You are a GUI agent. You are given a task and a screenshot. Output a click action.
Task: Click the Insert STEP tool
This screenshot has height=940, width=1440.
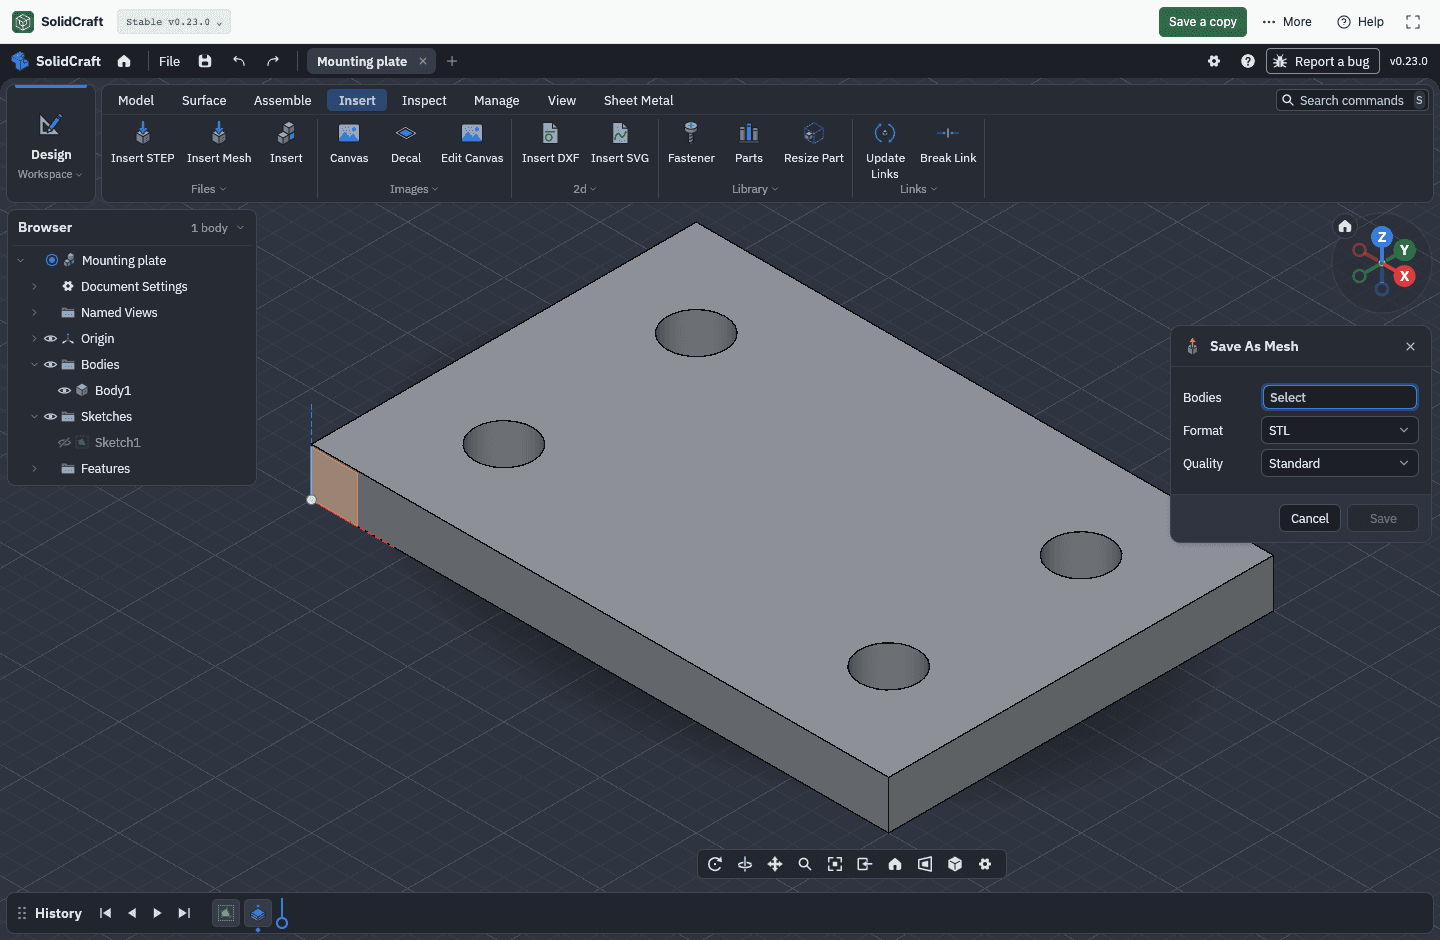143,142
